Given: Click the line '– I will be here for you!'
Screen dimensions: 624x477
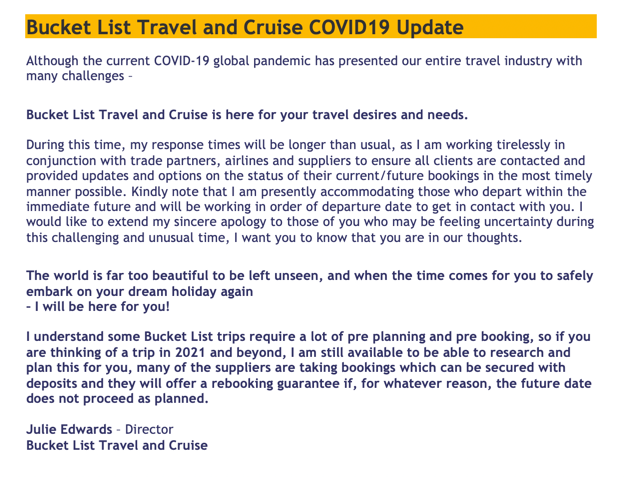Looking at the screenshot, I should pos(90,306).
